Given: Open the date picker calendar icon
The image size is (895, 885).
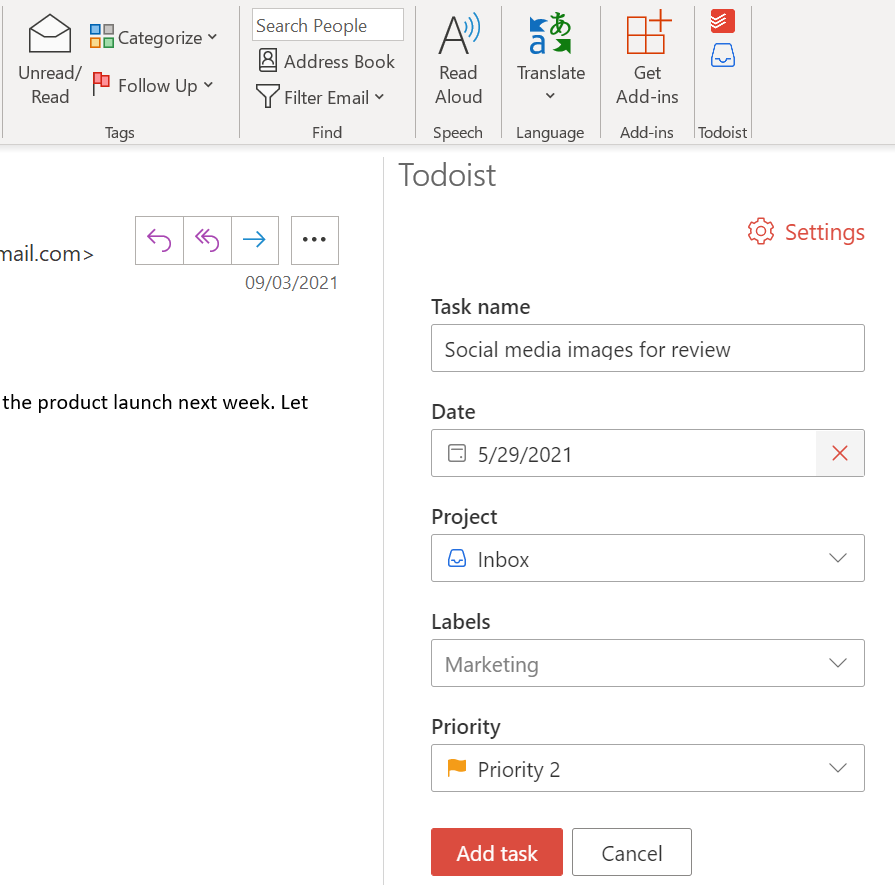Looking at the screenshot, I should pos(457,453).
